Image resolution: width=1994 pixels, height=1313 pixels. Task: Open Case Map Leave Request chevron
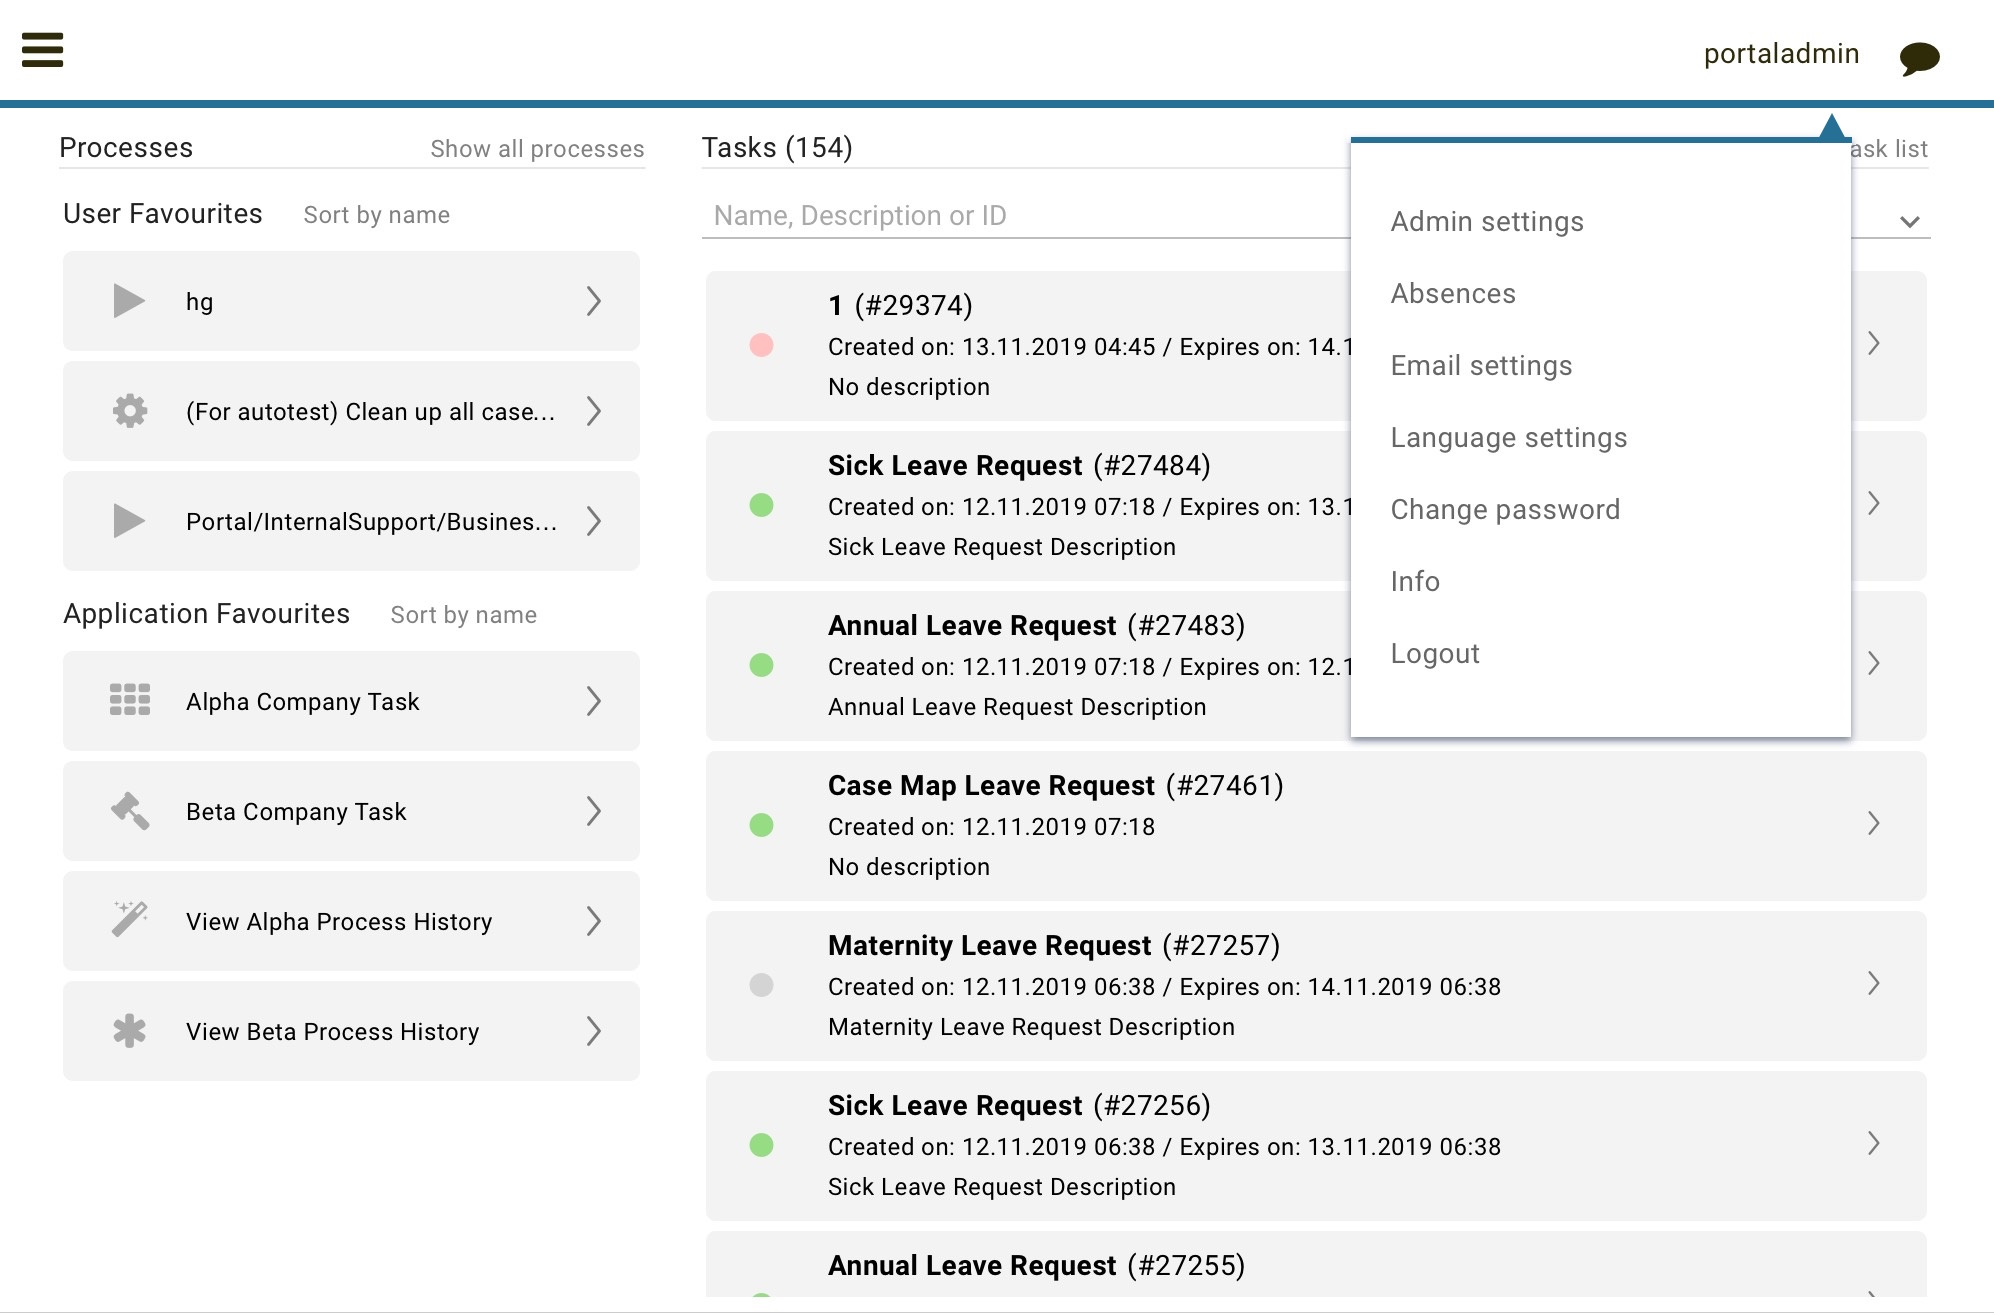pyautogui.click(x=1873, y=823)
